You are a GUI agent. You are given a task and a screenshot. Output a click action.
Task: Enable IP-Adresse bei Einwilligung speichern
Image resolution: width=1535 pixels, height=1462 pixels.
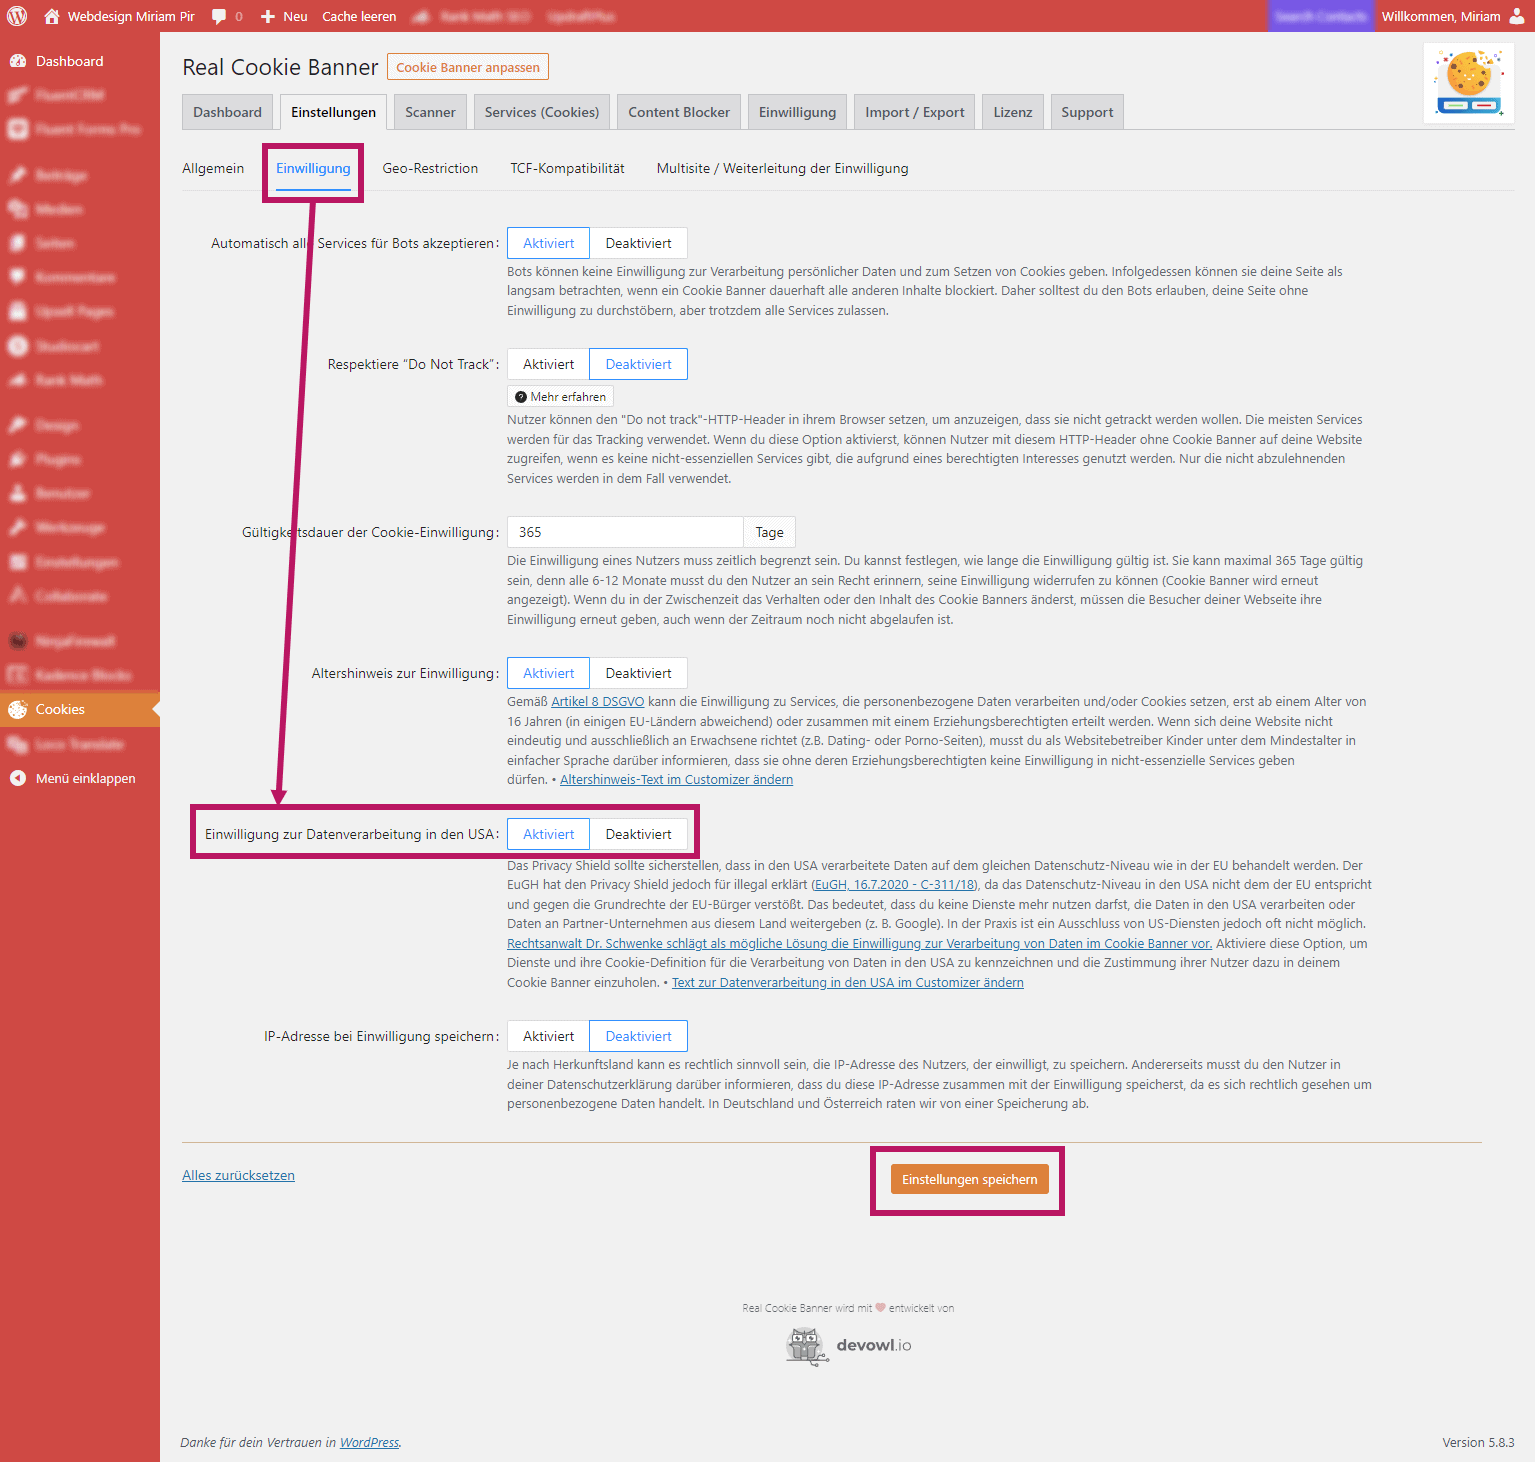tap(548, 1036)
